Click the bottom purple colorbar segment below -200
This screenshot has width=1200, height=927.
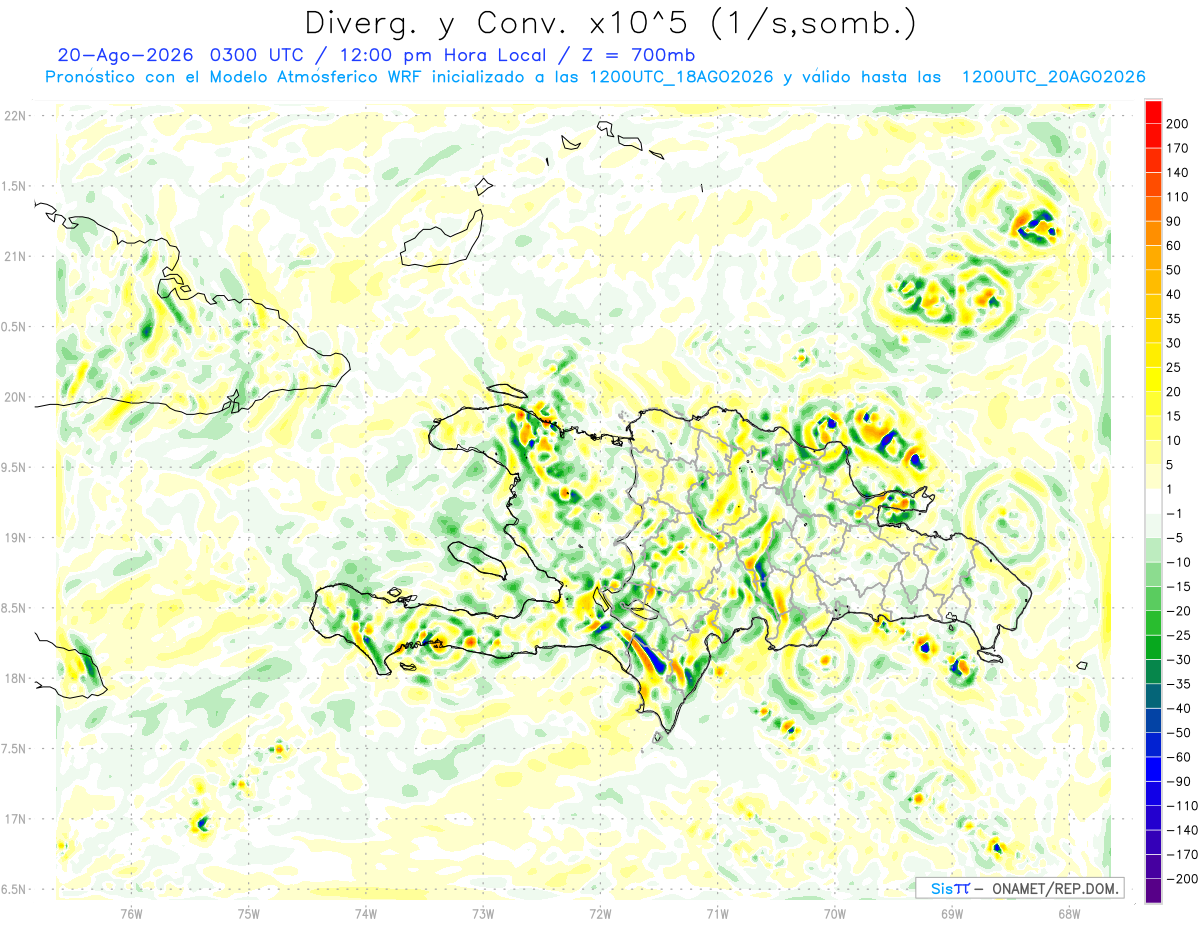click(1153, 890)
